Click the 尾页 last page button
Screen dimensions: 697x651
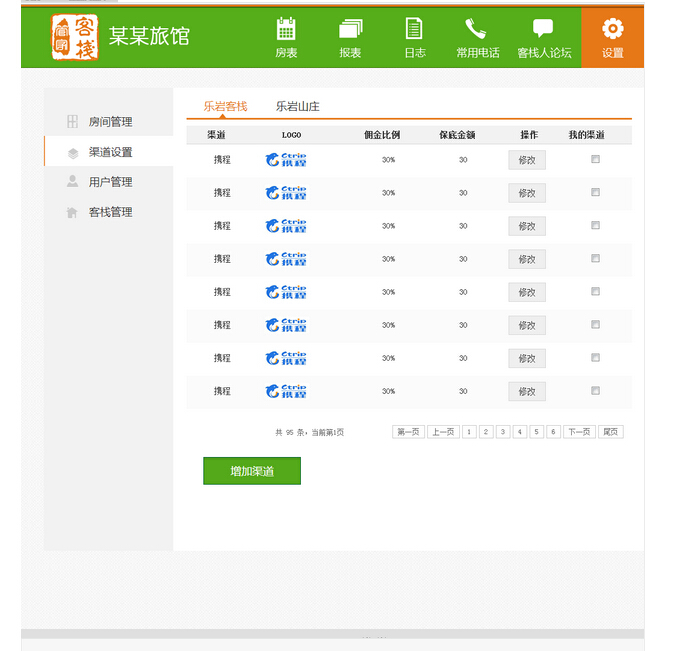pos(610,432)
